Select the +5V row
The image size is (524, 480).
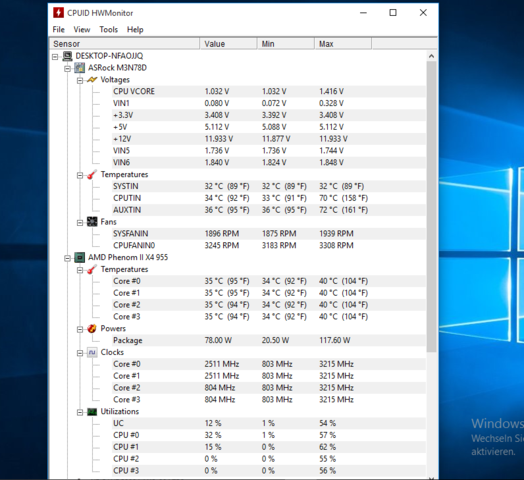(269, 127)
